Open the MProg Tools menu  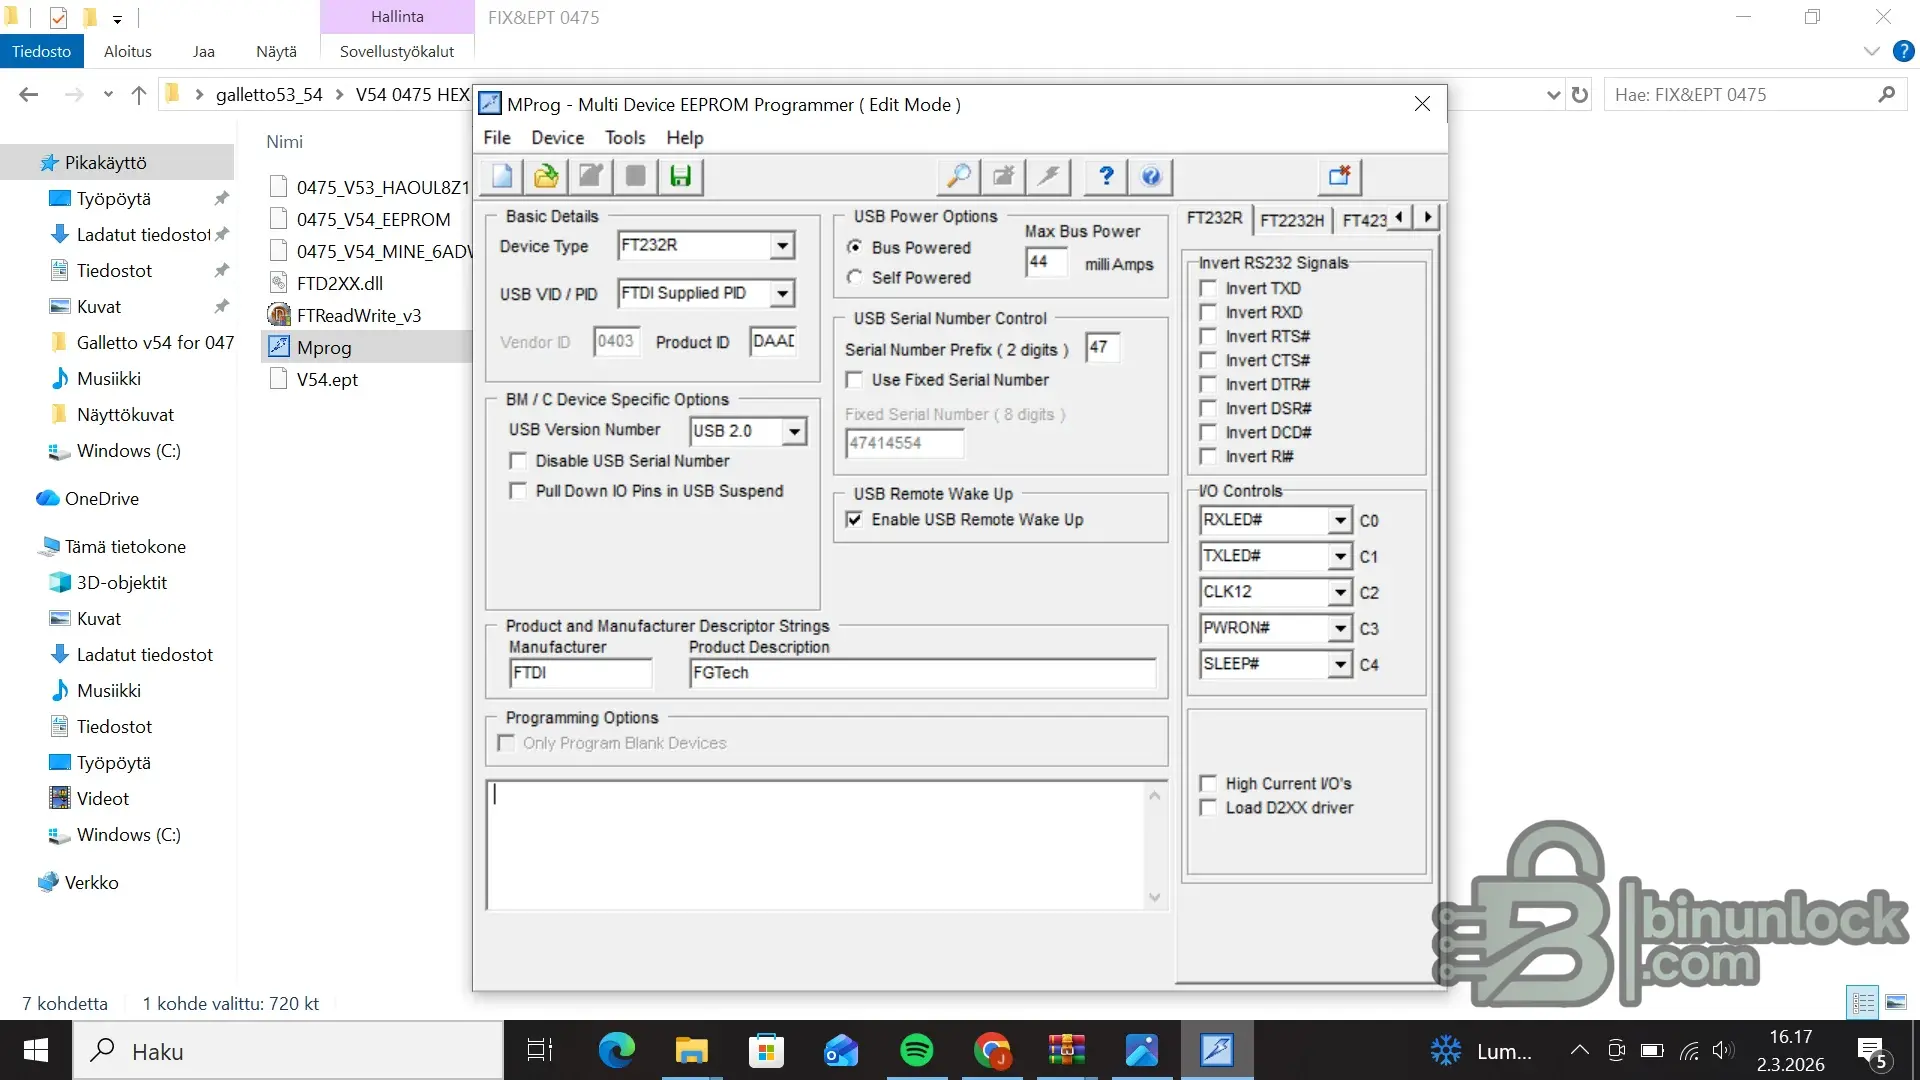pyautogui.click(x=625, y=138)
